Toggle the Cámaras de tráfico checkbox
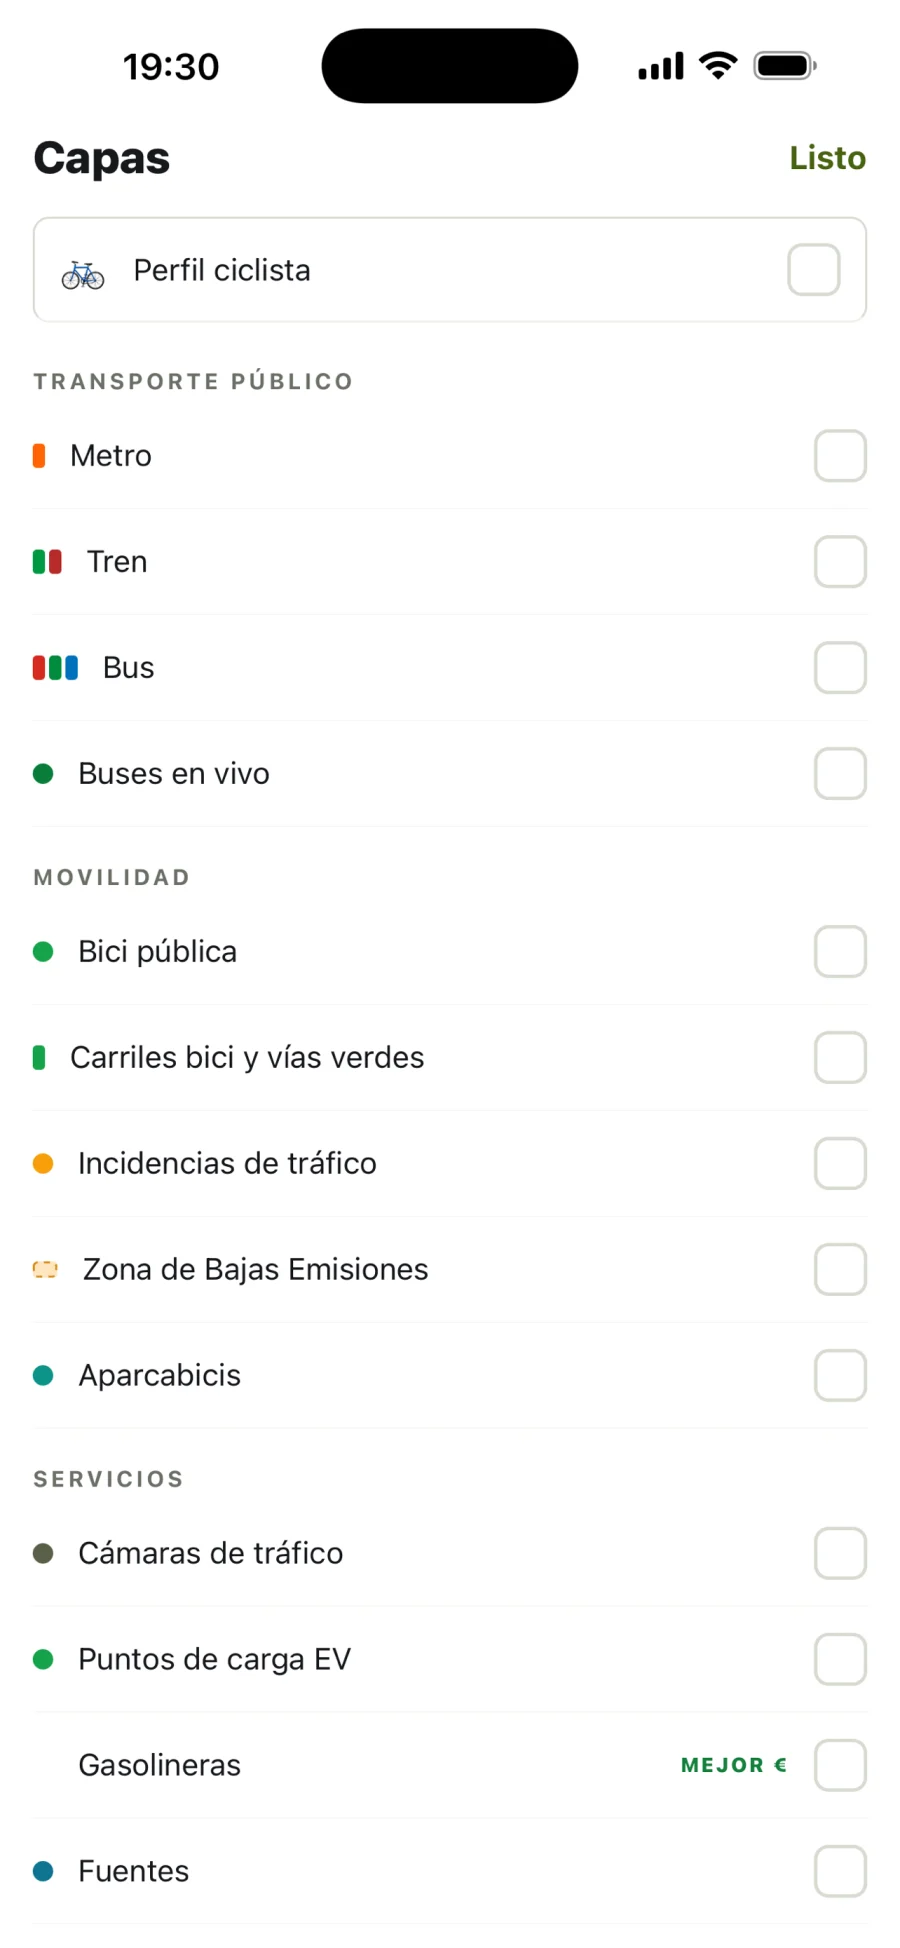Image resolution: width=900 pixels, height=1948 pixels. point(840,1554)
